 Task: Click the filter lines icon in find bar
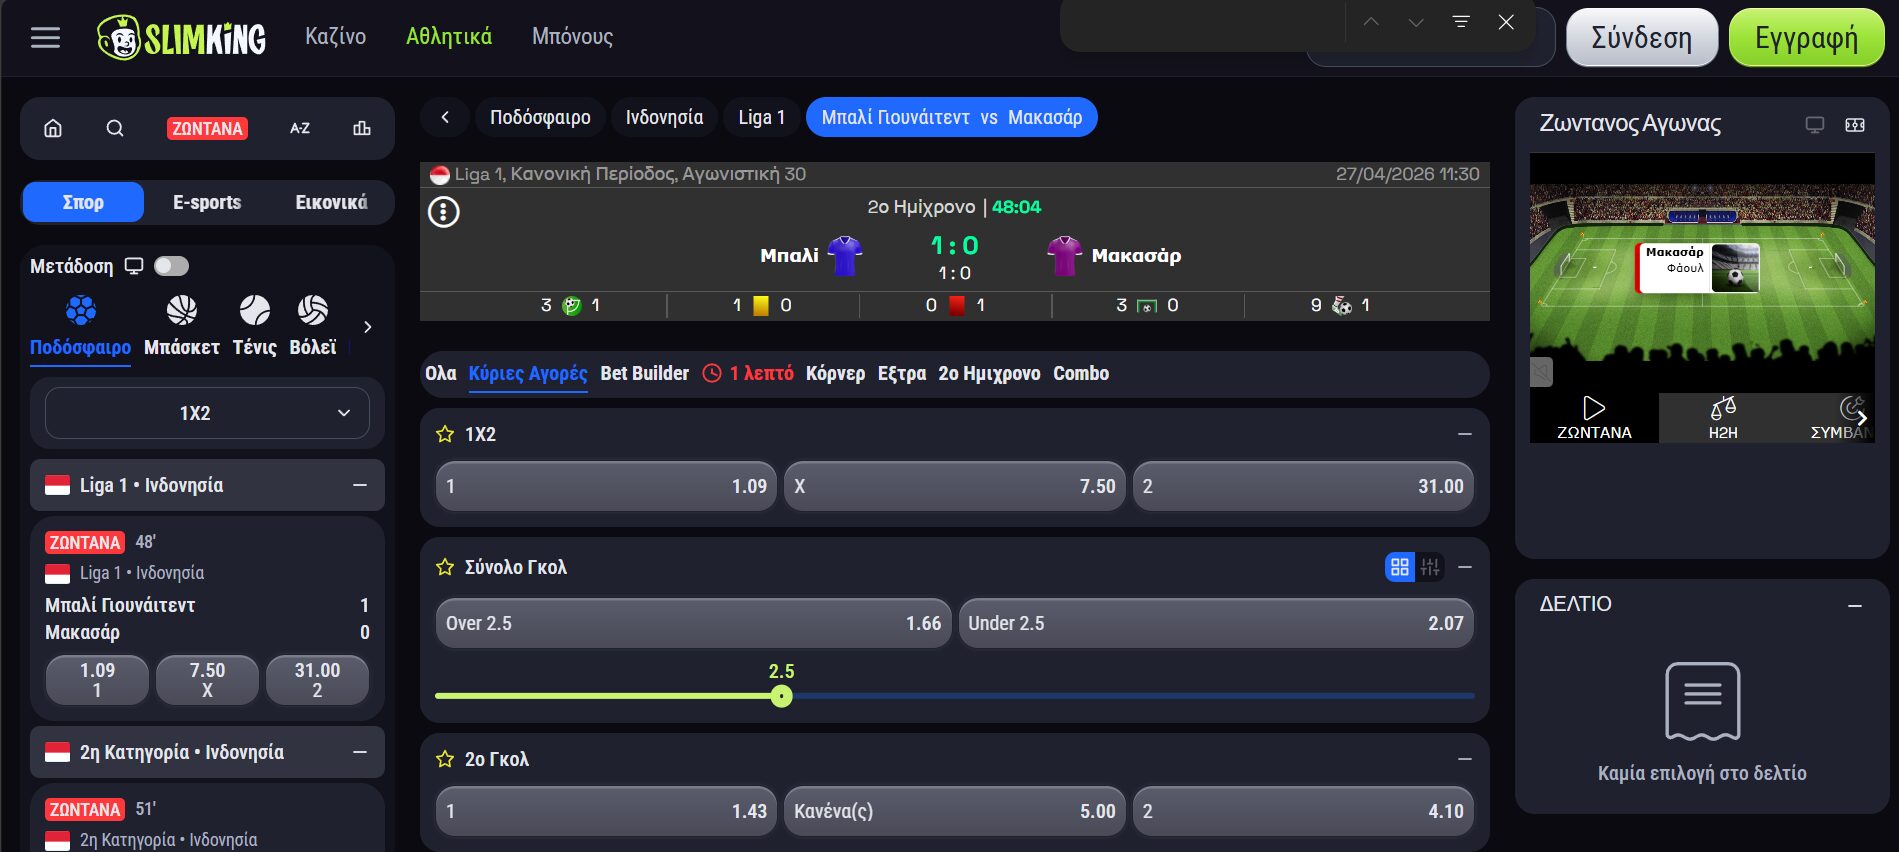1461,22
